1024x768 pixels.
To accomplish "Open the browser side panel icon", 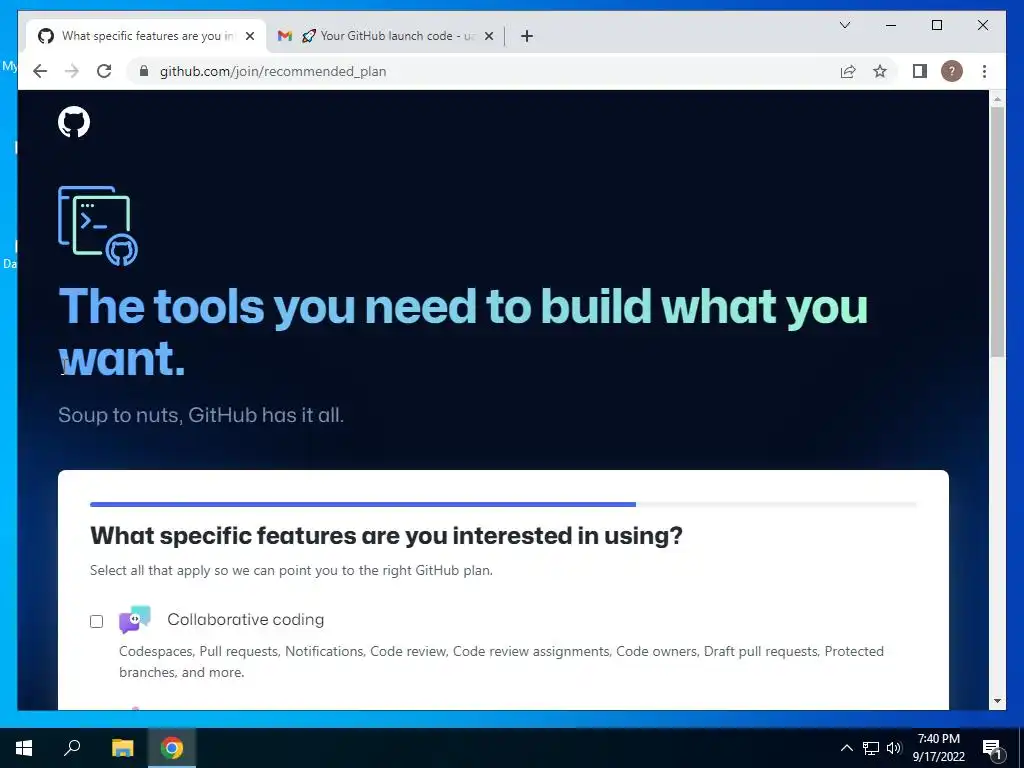I will (920, 71).
